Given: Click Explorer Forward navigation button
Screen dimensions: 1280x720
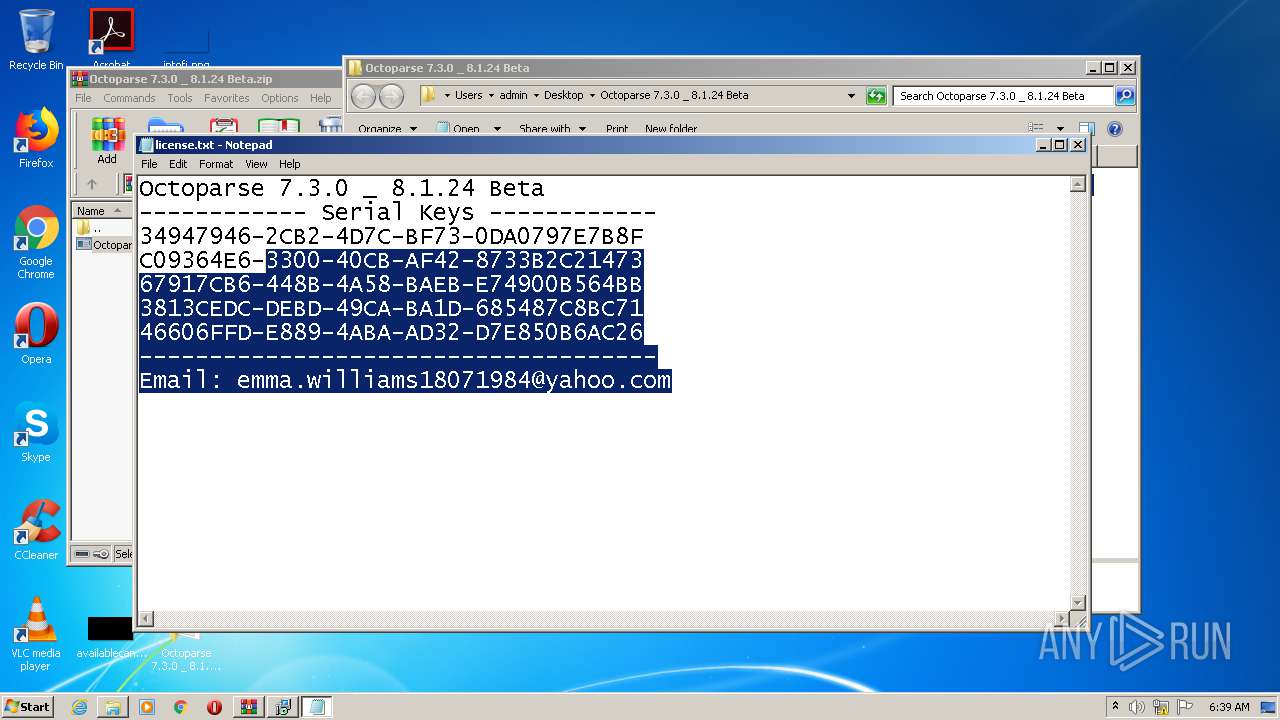Looking at the screenshot, I should pos(392,96).
